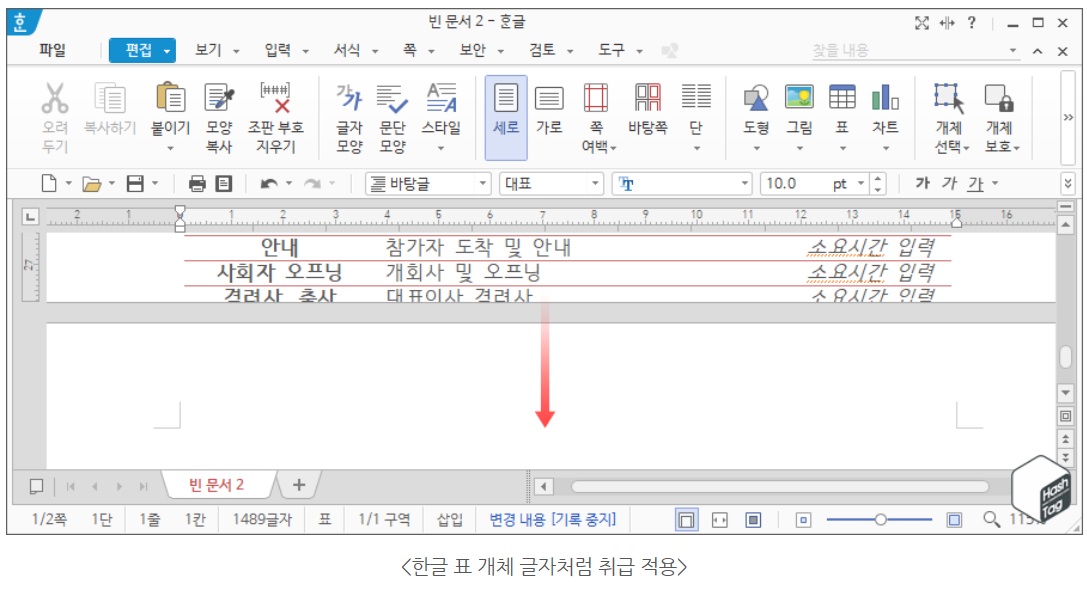Open the 대표 language dropdown
Screen dimensions: 1087x589
(595, 184)
